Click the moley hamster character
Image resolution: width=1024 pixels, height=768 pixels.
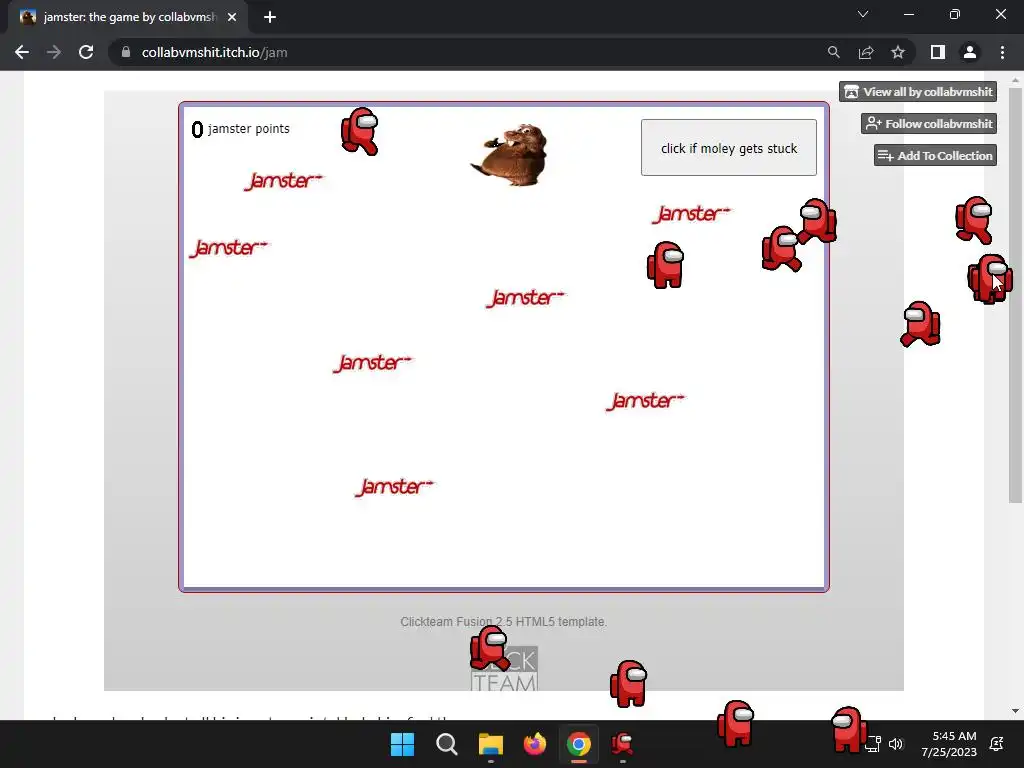tap(511, 155)
